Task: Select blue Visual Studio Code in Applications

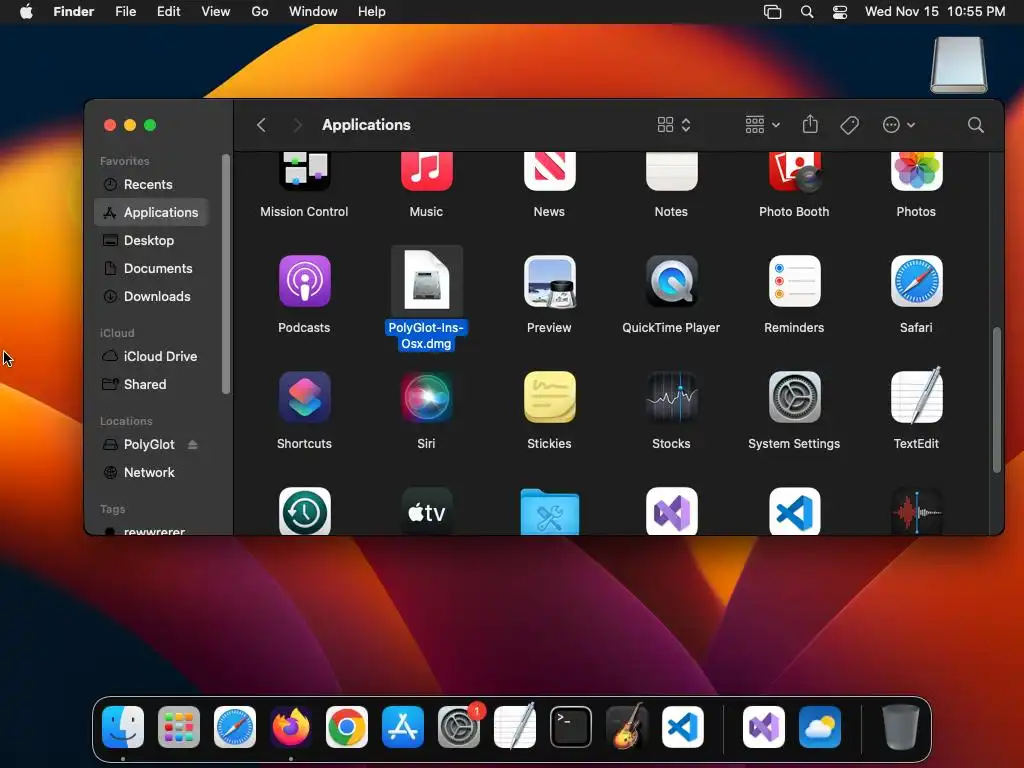Action: point(794,511)
